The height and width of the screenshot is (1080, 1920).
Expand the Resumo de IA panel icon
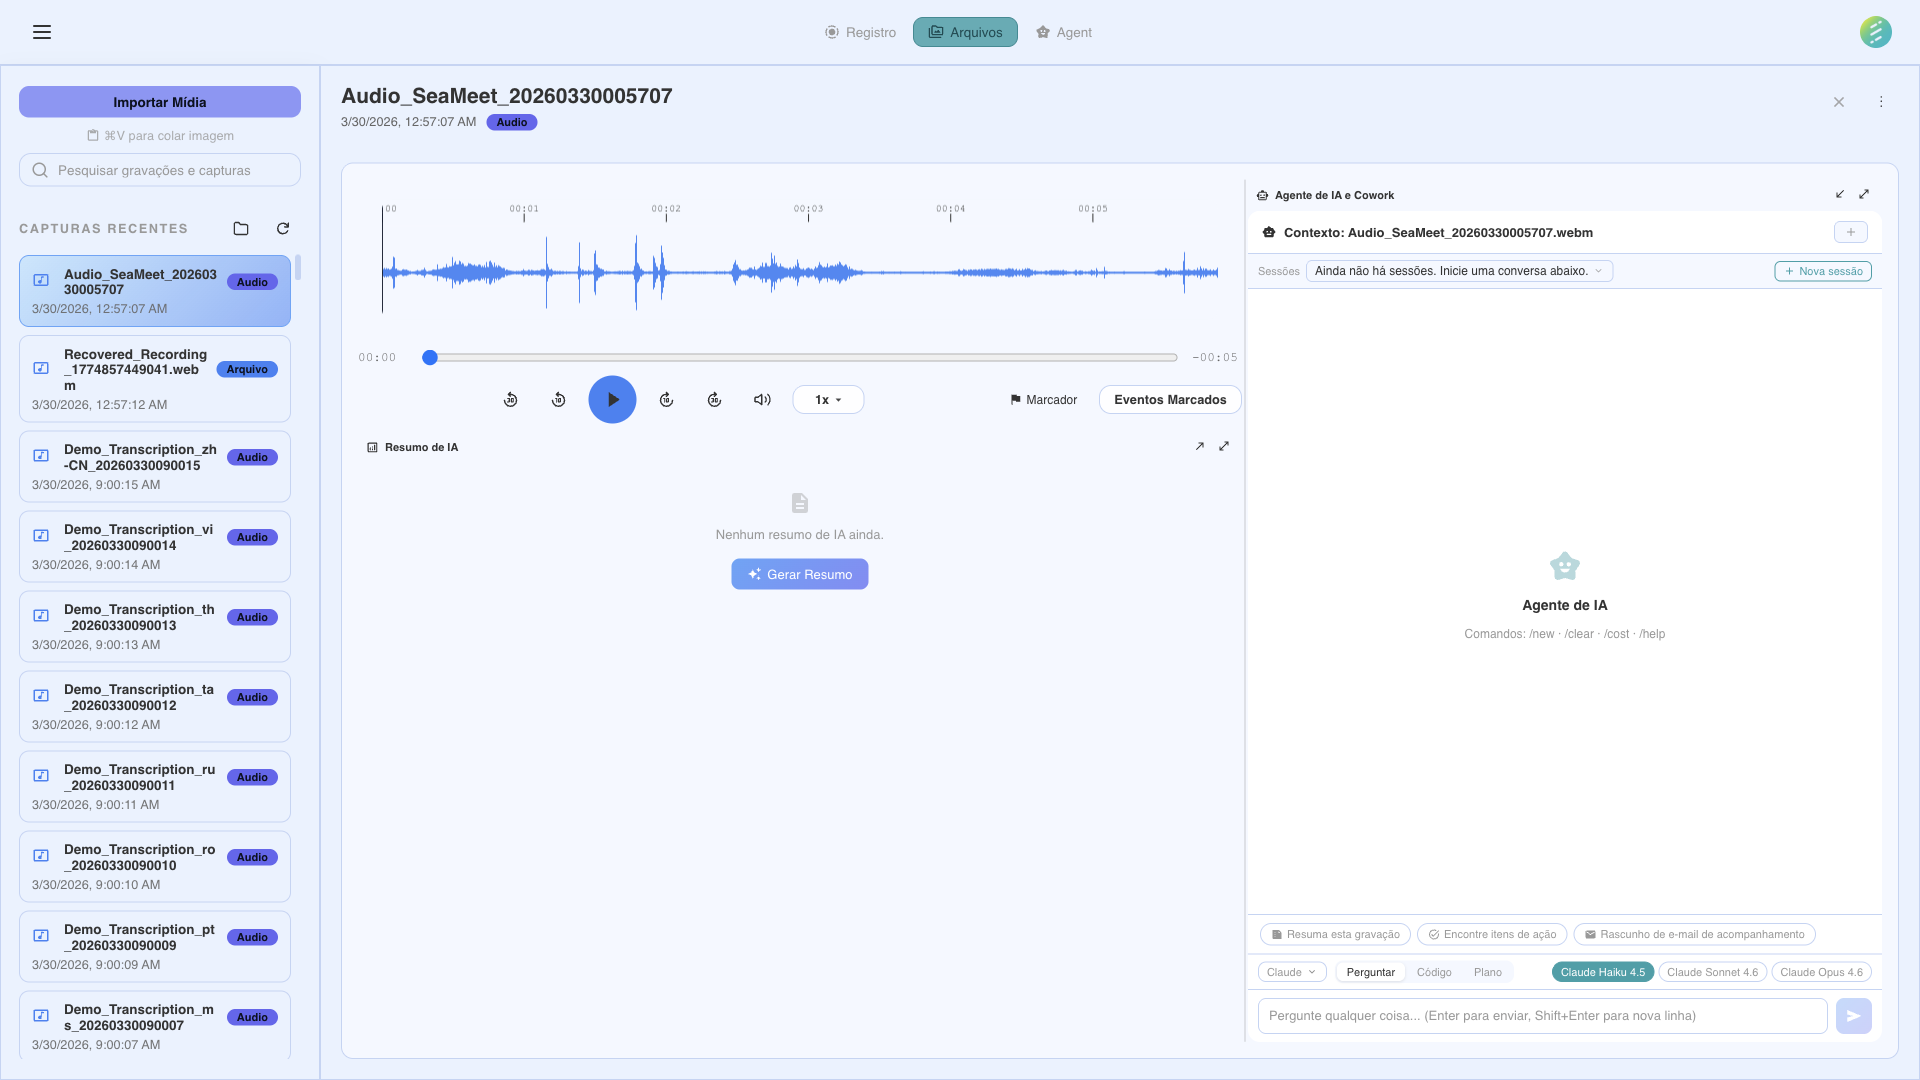pos(1224,446)
